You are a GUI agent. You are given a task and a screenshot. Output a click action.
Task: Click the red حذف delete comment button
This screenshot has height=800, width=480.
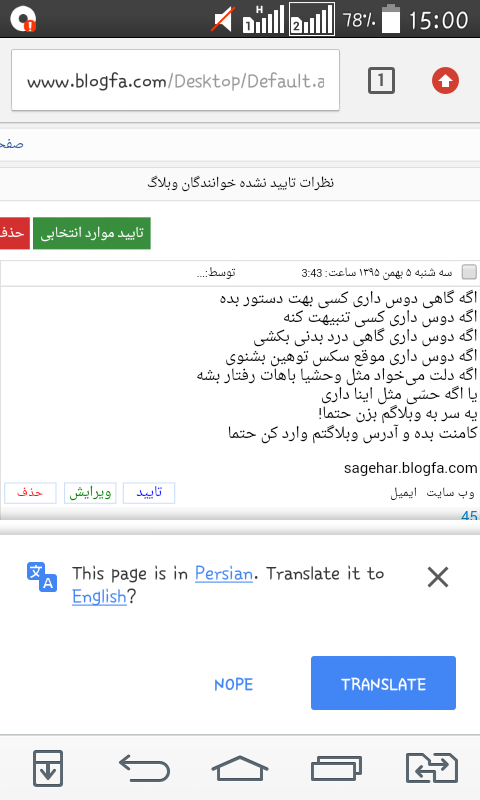[x=30, y=493]
